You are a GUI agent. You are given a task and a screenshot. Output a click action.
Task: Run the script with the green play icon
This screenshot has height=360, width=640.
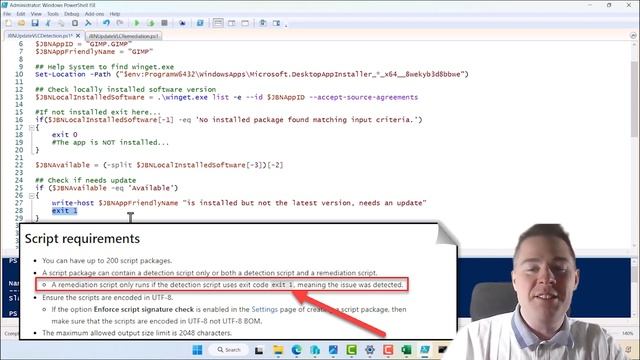pos(137,23)
